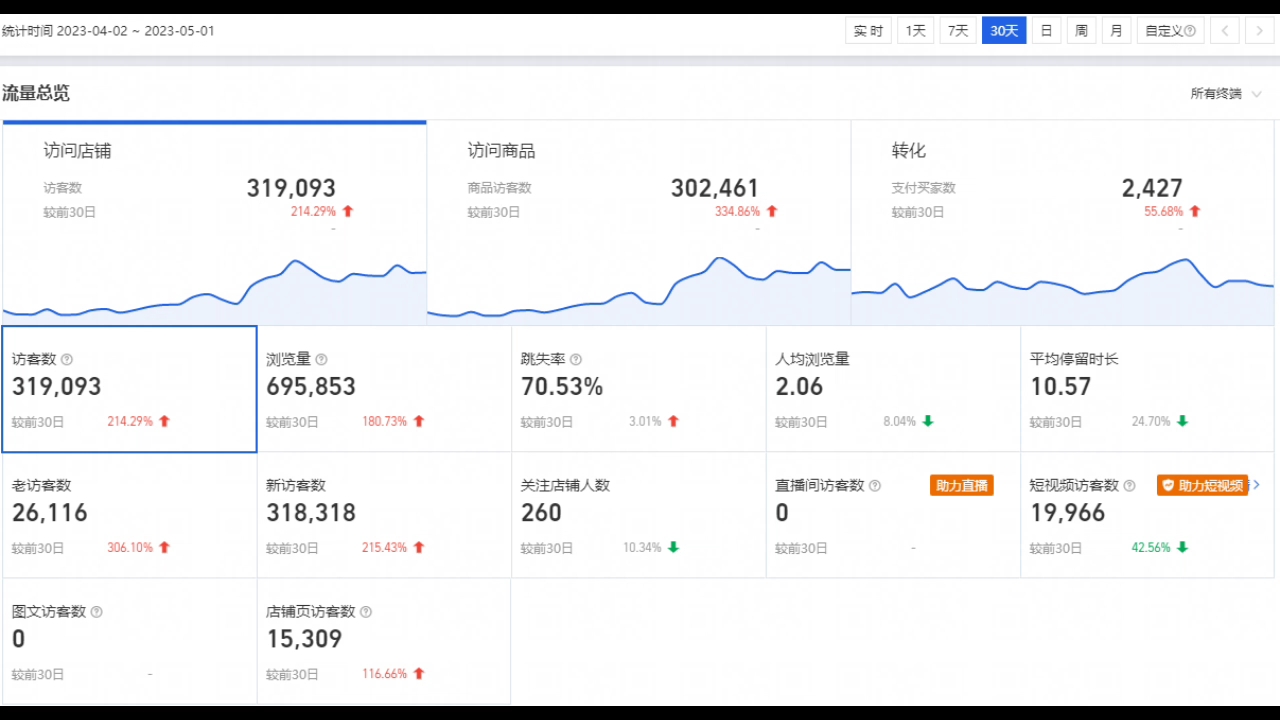Click the 短视频访客数 value 19,966
The image size is (1280, 720).
[x=1068, y=513]
